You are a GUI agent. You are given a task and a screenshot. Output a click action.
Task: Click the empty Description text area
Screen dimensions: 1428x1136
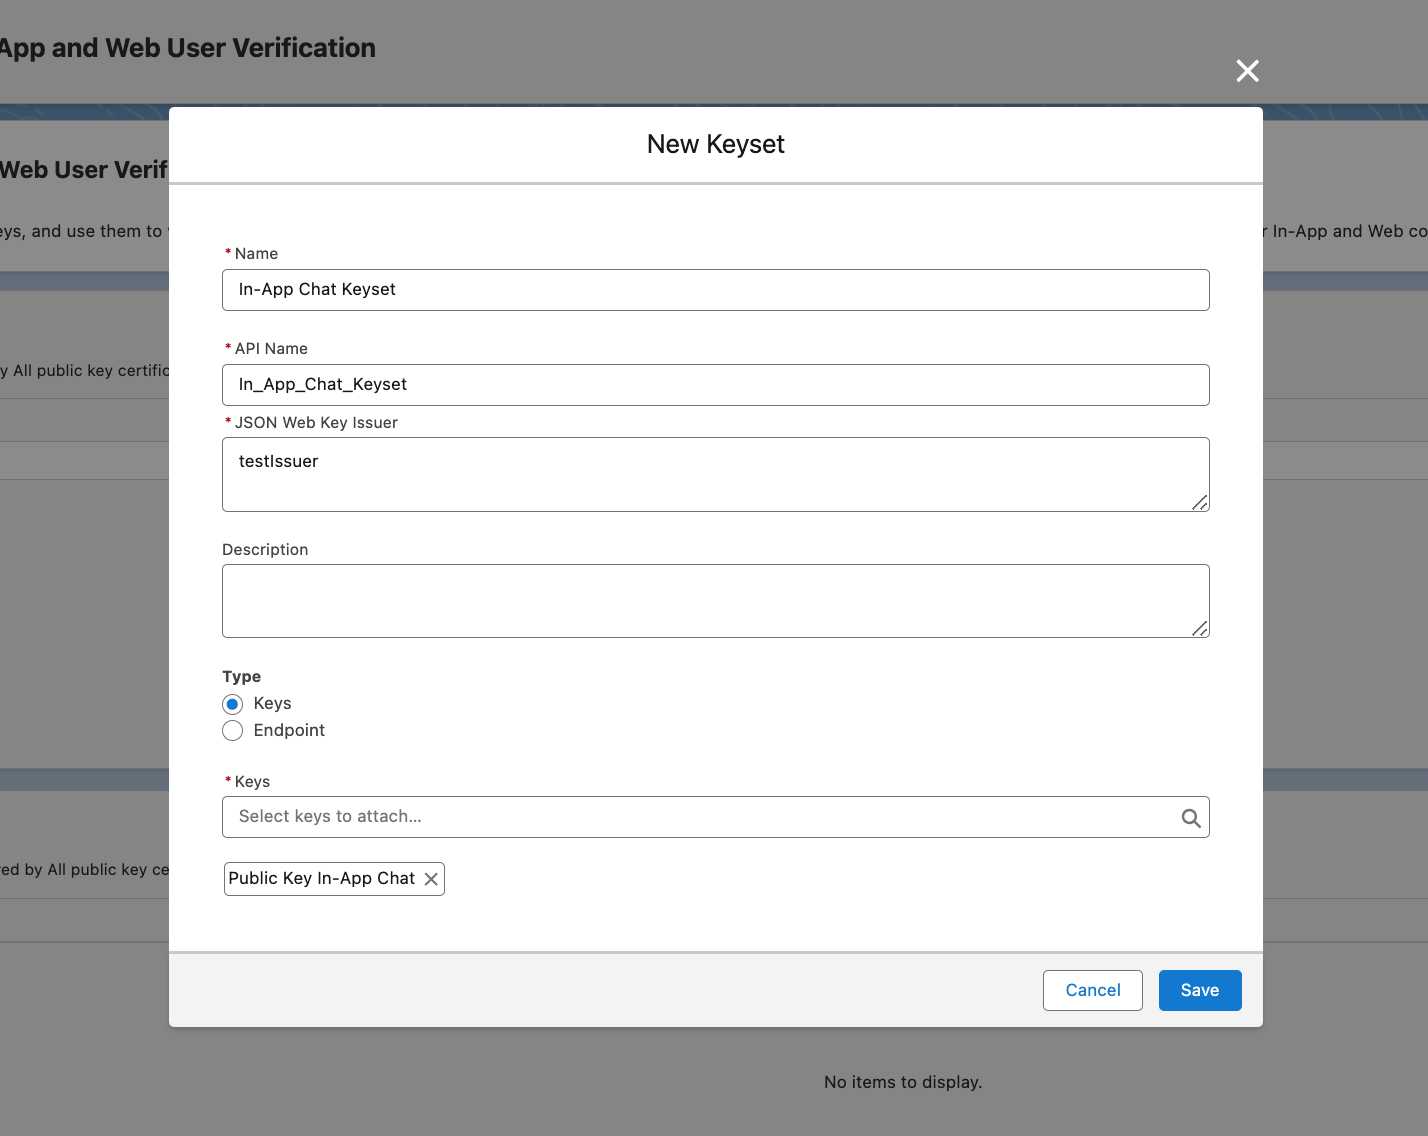715,598
